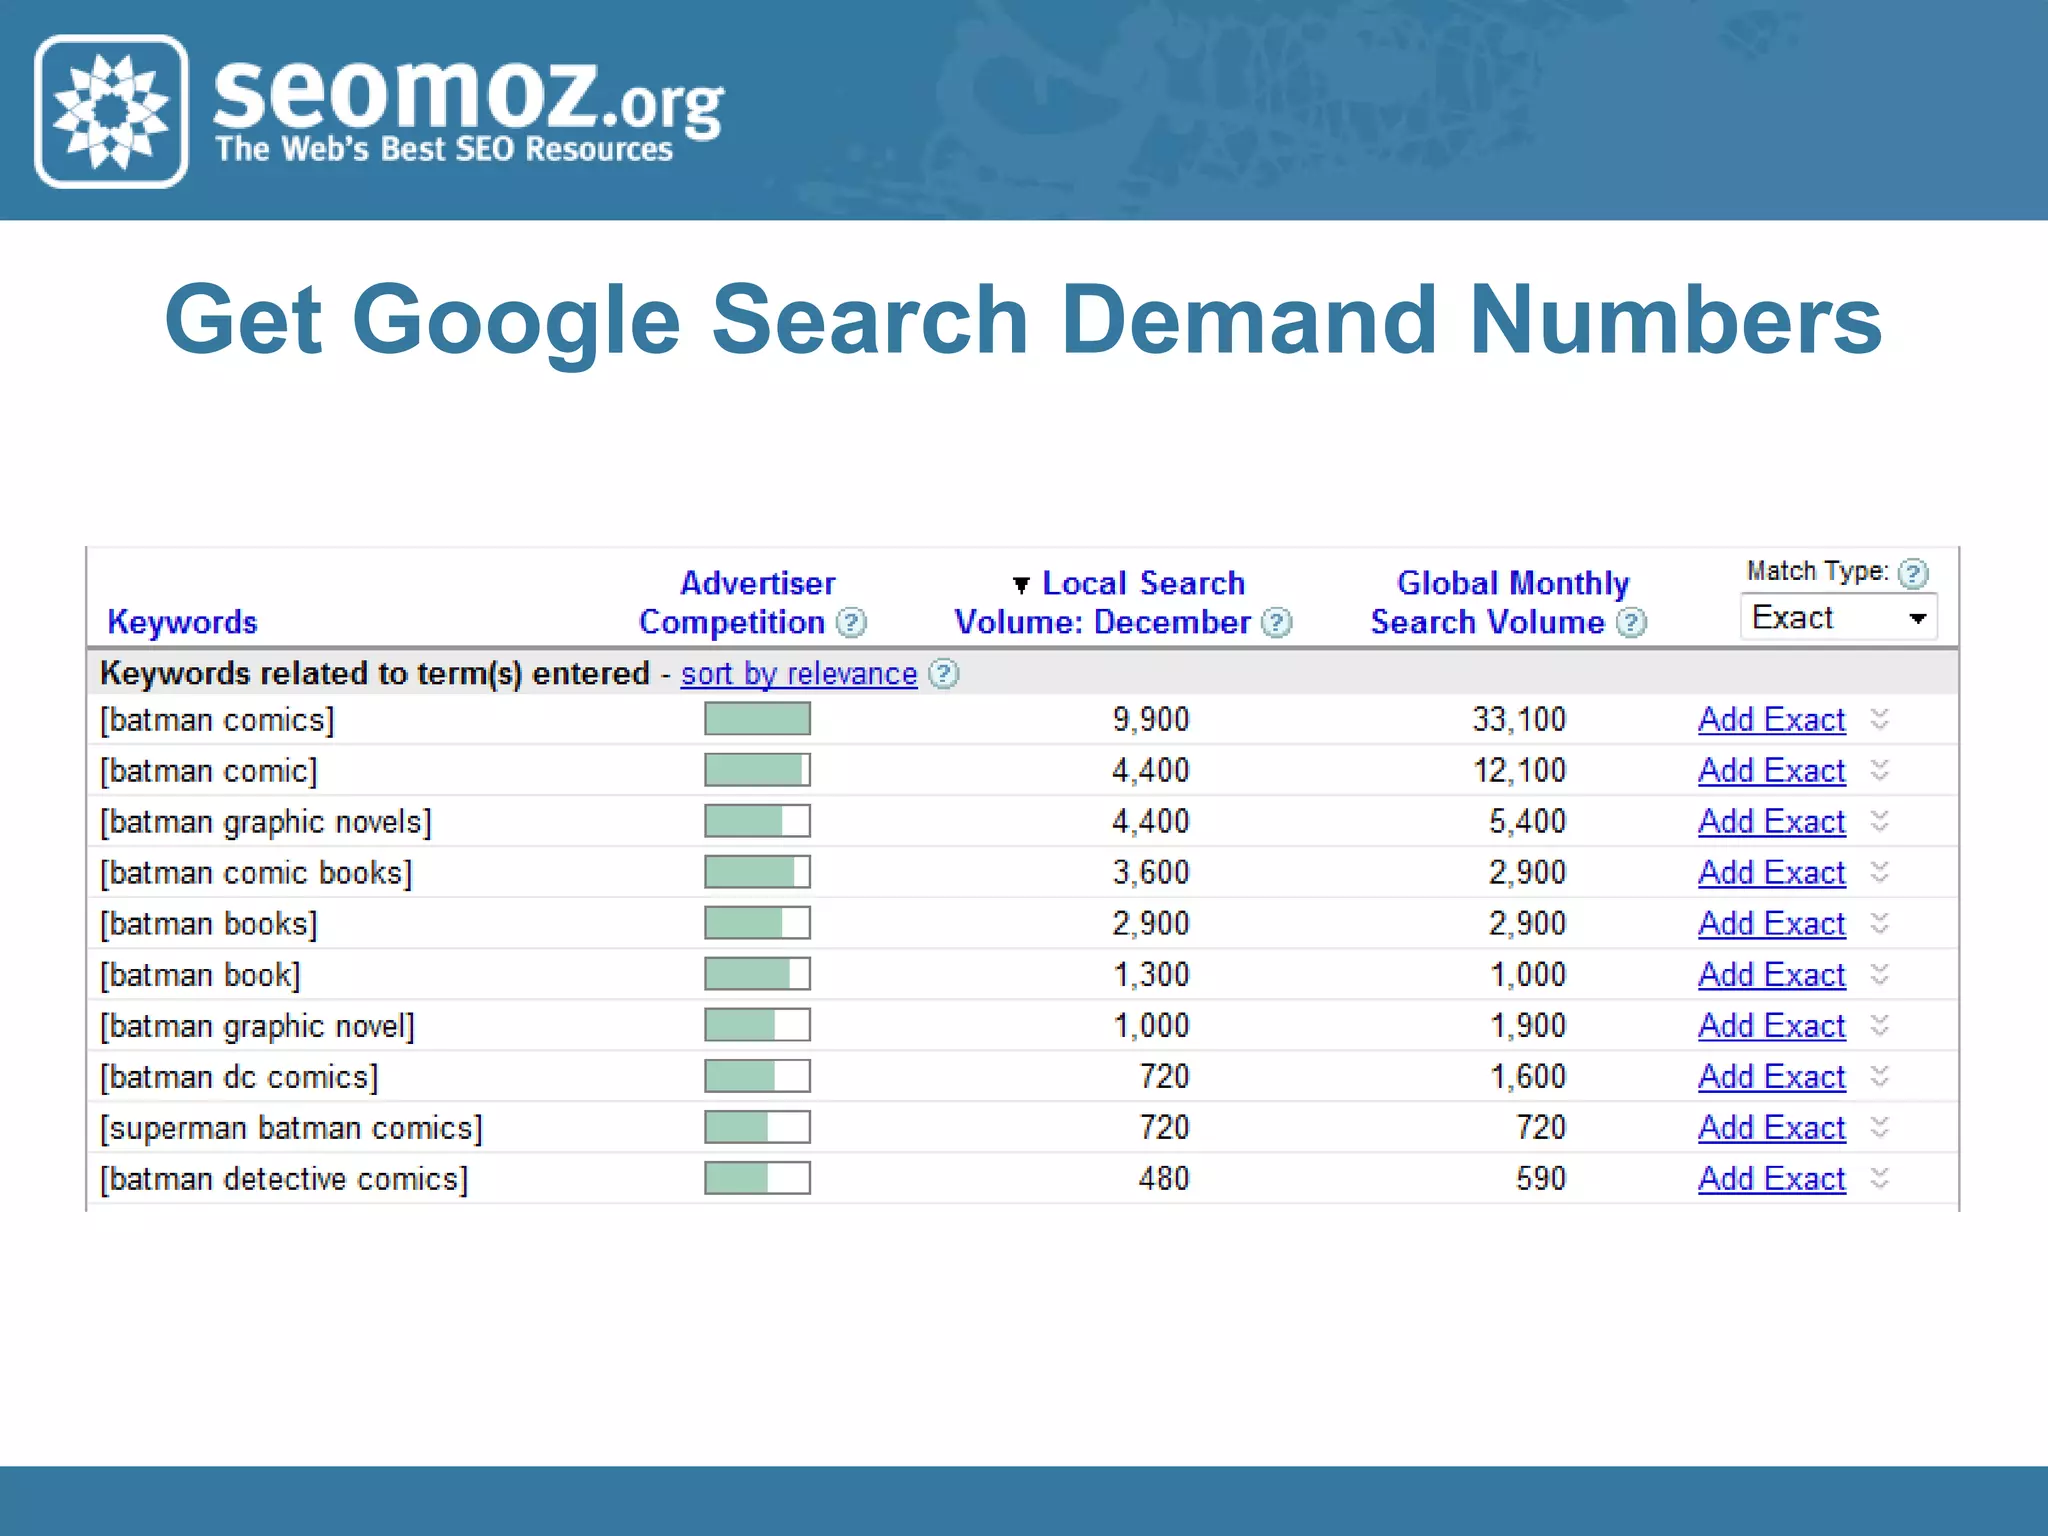Click competition bar for batman graphic novels
This screenshot has width=2048, height=1536.
point(757,821)
